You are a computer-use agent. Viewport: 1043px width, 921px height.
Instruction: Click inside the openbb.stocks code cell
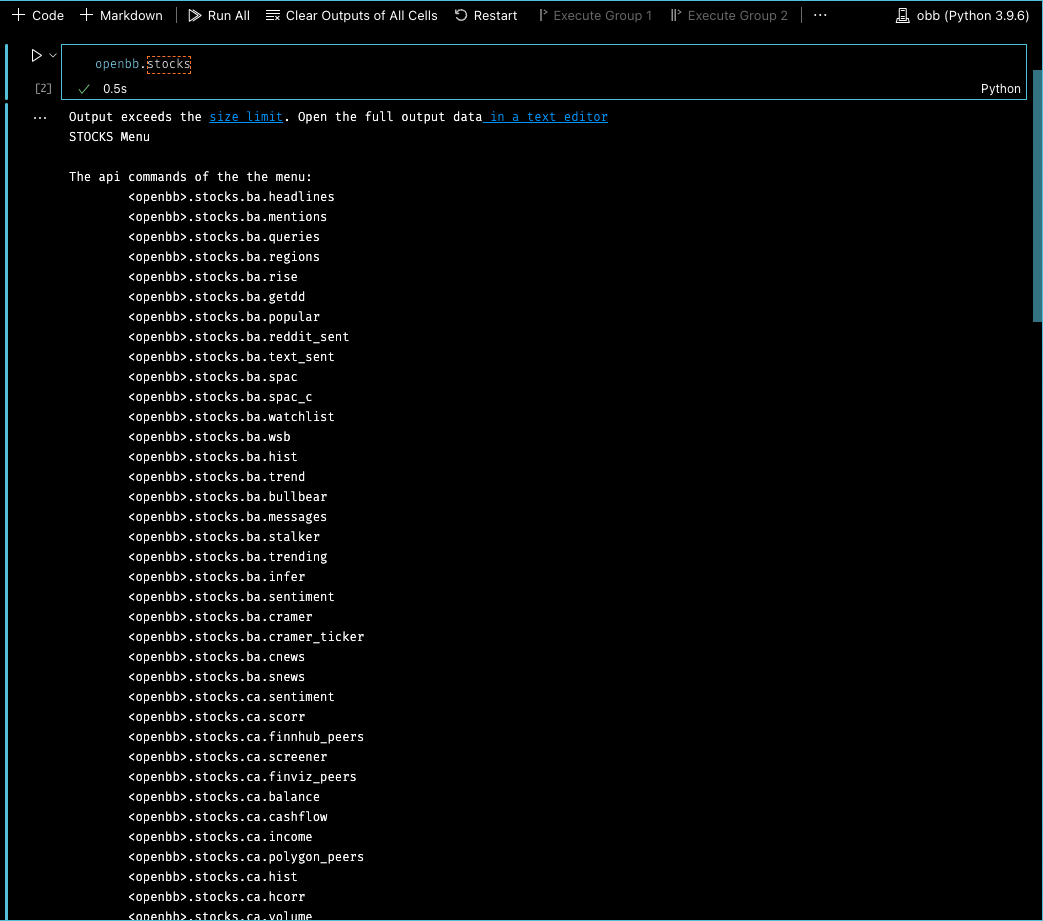click(543, 64)
